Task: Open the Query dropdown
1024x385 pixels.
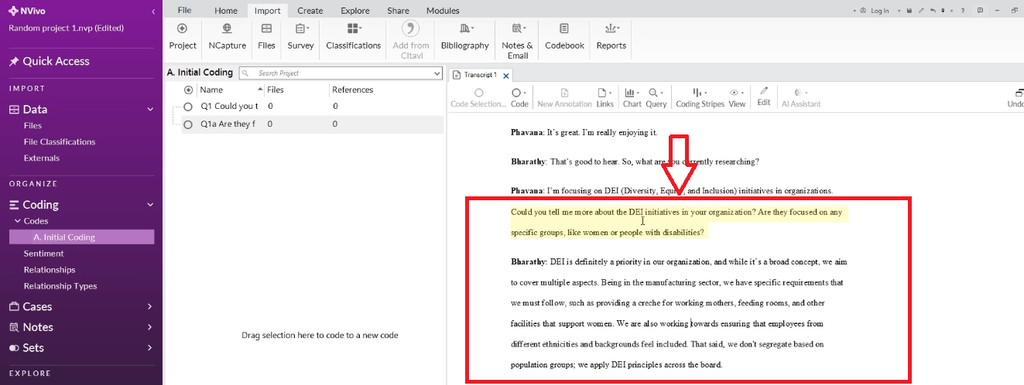Action: click(x=656, y=98)
